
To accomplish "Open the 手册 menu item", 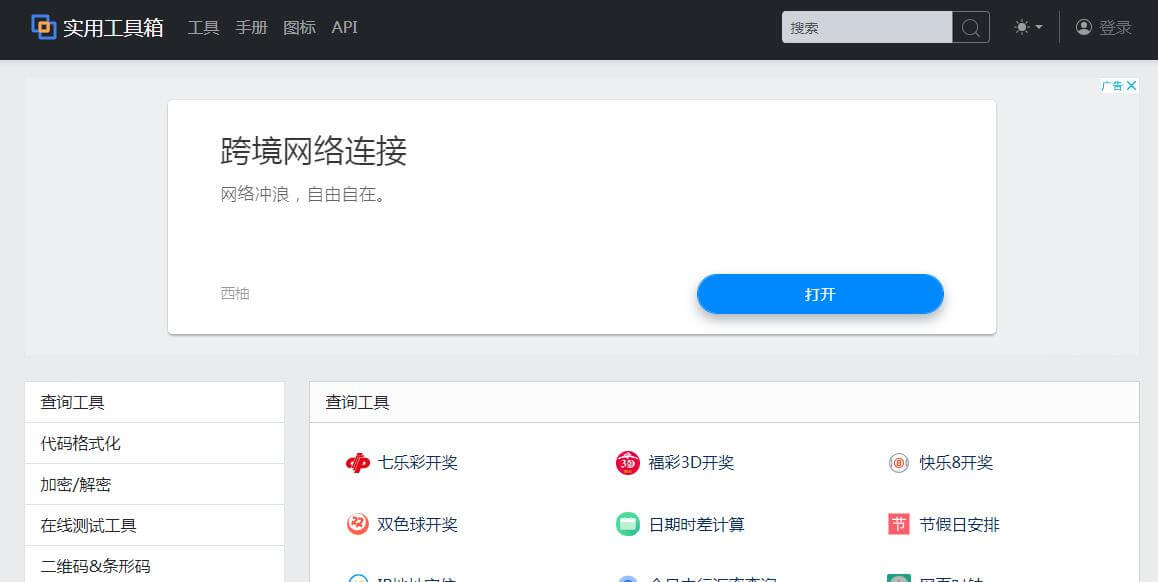I will tap(251, 28).
